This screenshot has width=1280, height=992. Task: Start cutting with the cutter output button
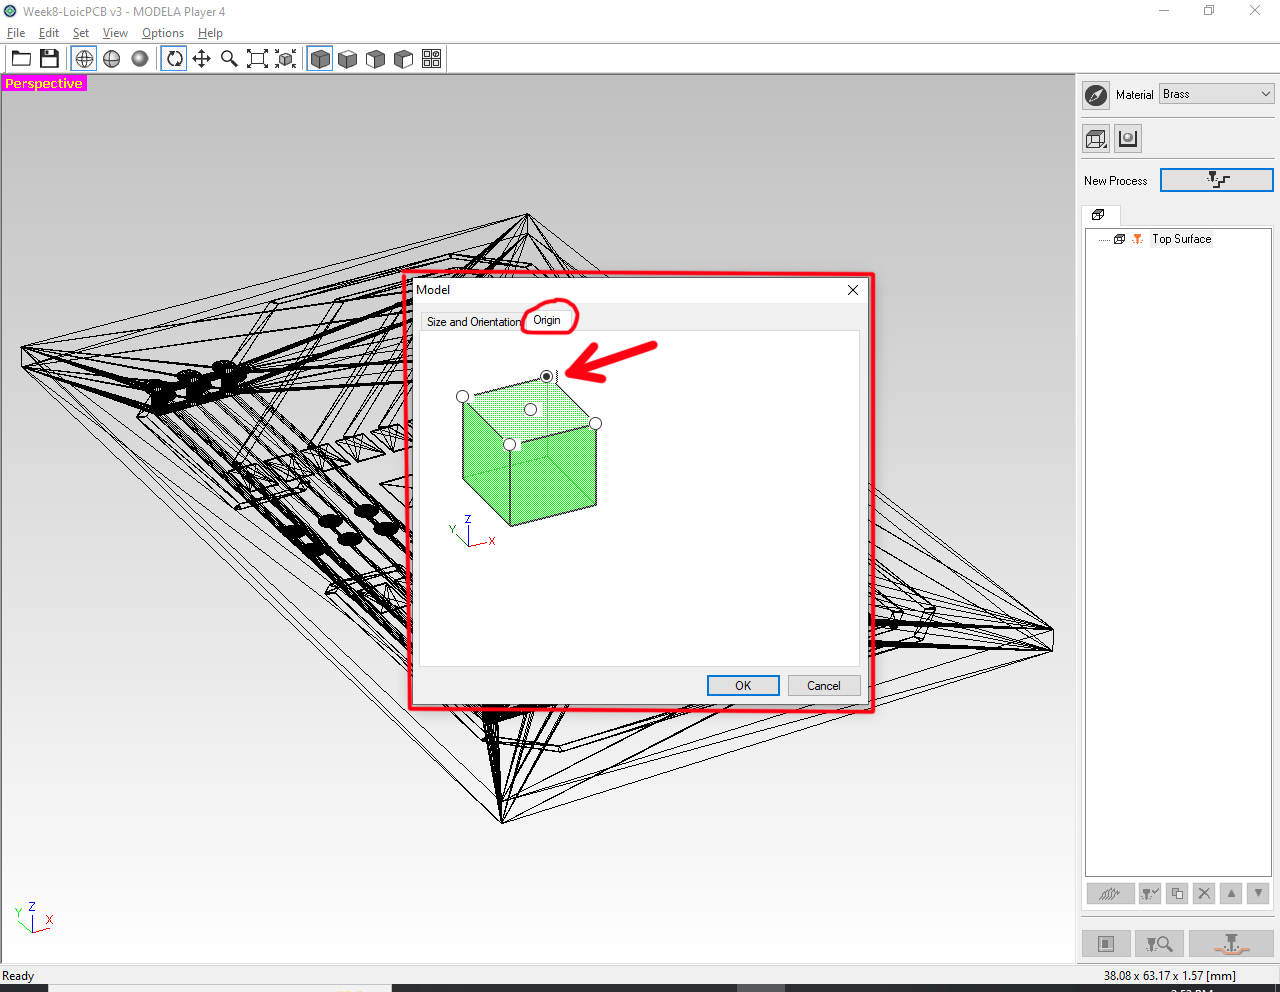click(1231, 944)
